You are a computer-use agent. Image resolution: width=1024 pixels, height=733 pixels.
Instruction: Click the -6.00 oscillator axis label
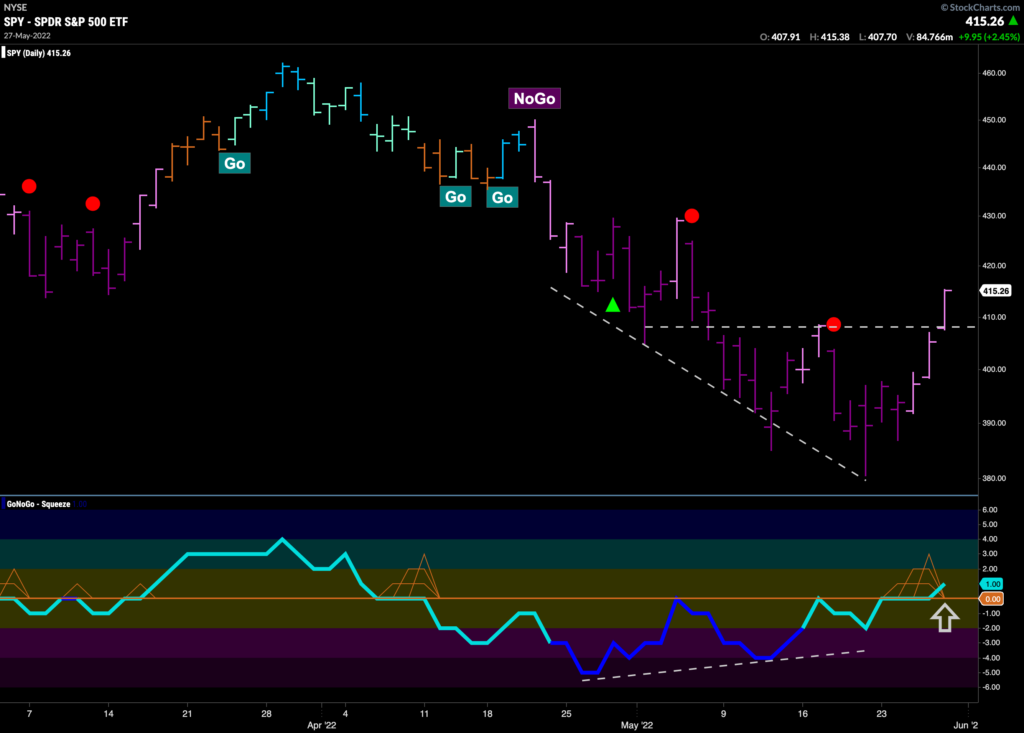989,687
